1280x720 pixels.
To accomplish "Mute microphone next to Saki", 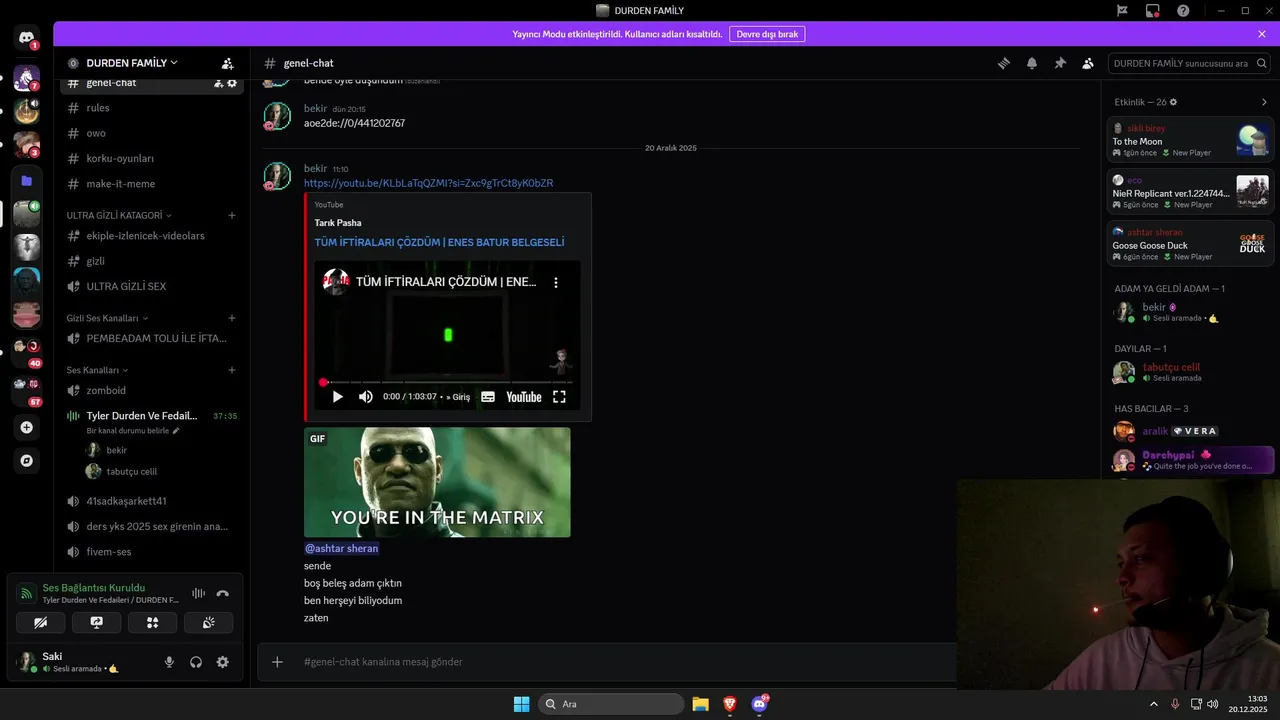I will coord(169,662).
